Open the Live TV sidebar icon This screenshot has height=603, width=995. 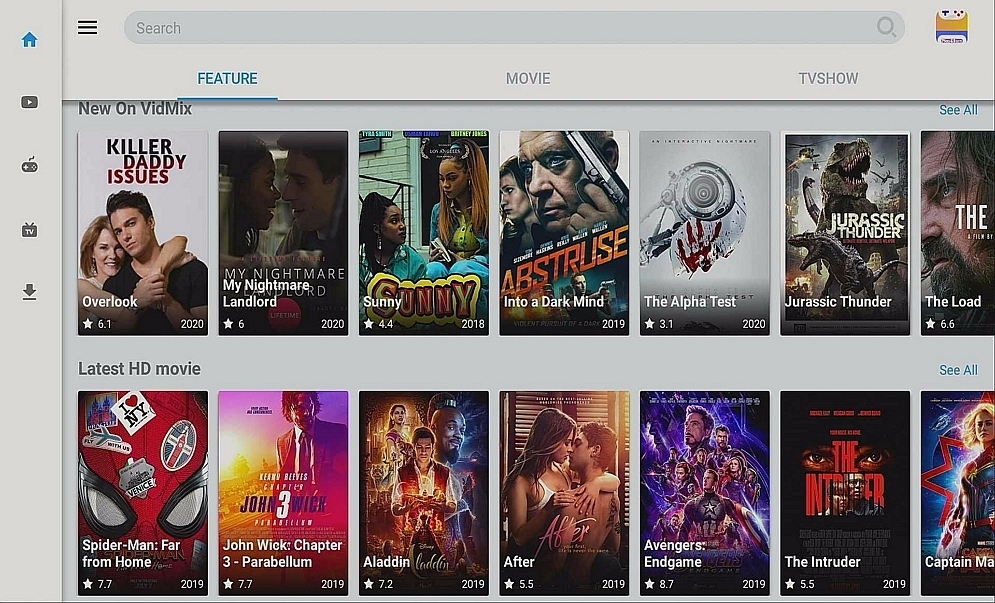(29, 229)
